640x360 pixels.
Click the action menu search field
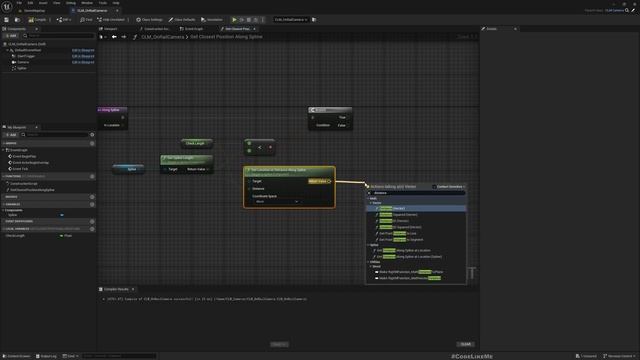[417, 193]
